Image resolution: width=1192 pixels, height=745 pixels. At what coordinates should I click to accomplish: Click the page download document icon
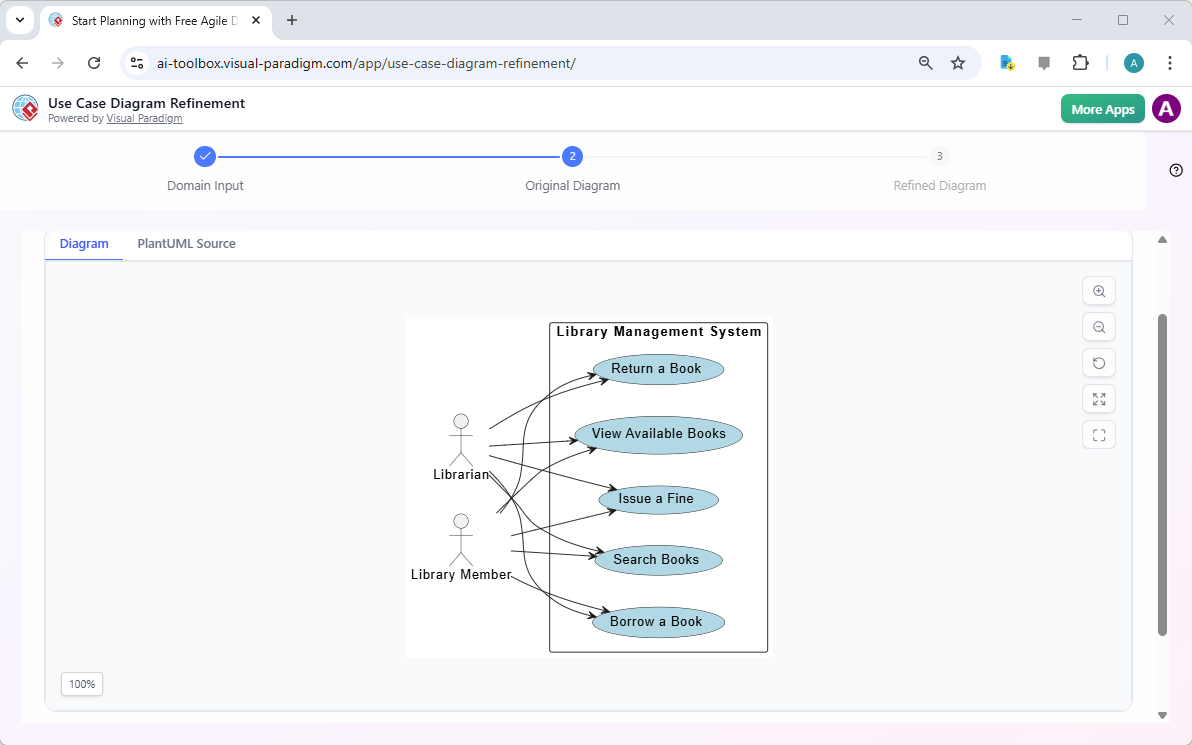click(1007, 62)
